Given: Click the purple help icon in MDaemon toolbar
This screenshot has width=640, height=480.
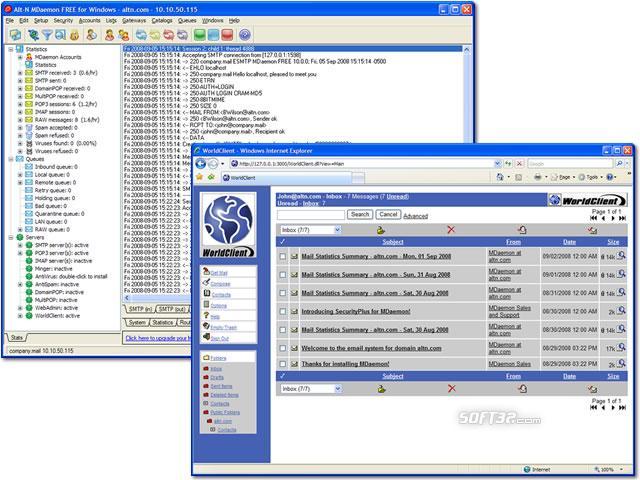Looking at the screenshot, I should (x=245, y=35).
